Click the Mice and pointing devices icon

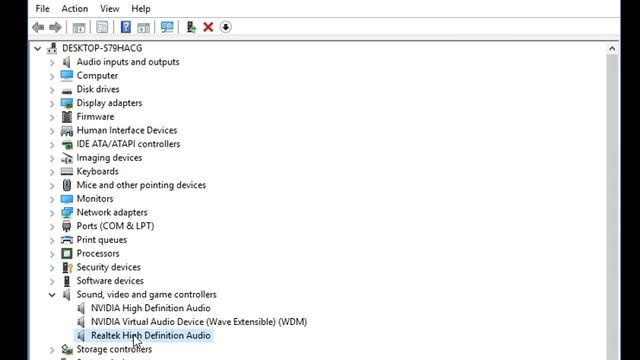(67, 185)
